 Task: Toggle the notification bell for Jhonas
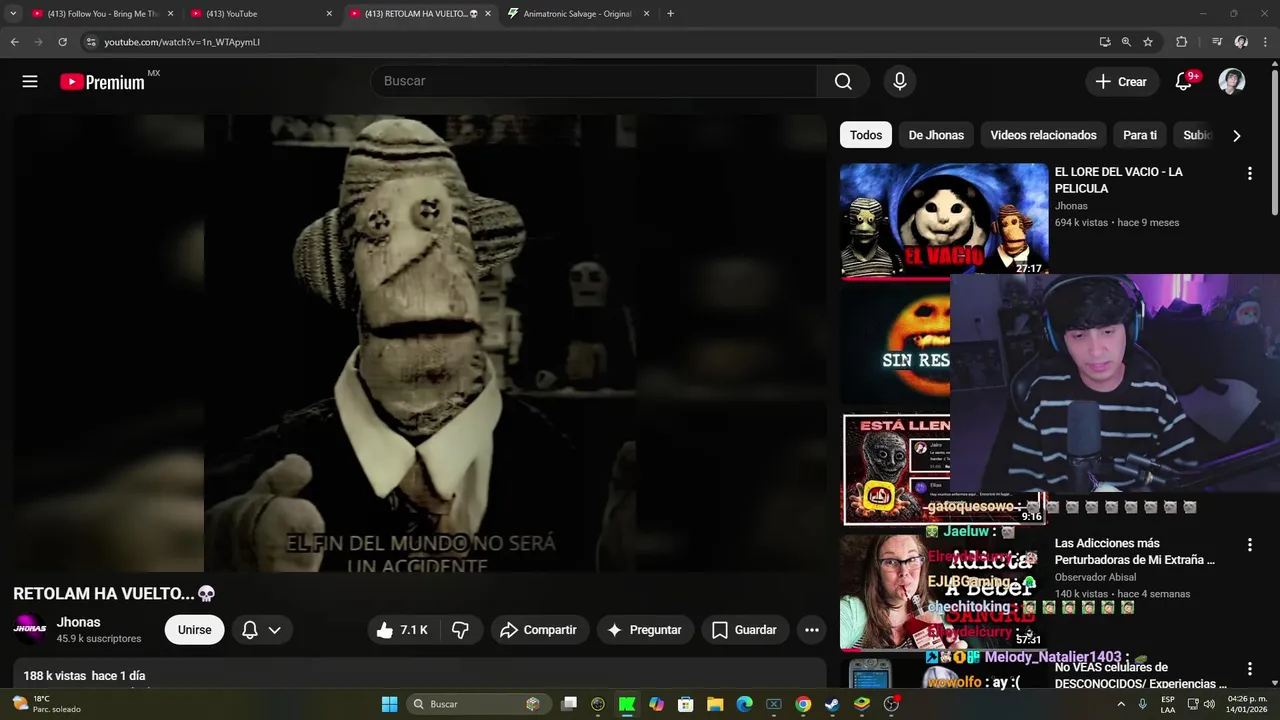pyautogui.click(x=250, y=630)
